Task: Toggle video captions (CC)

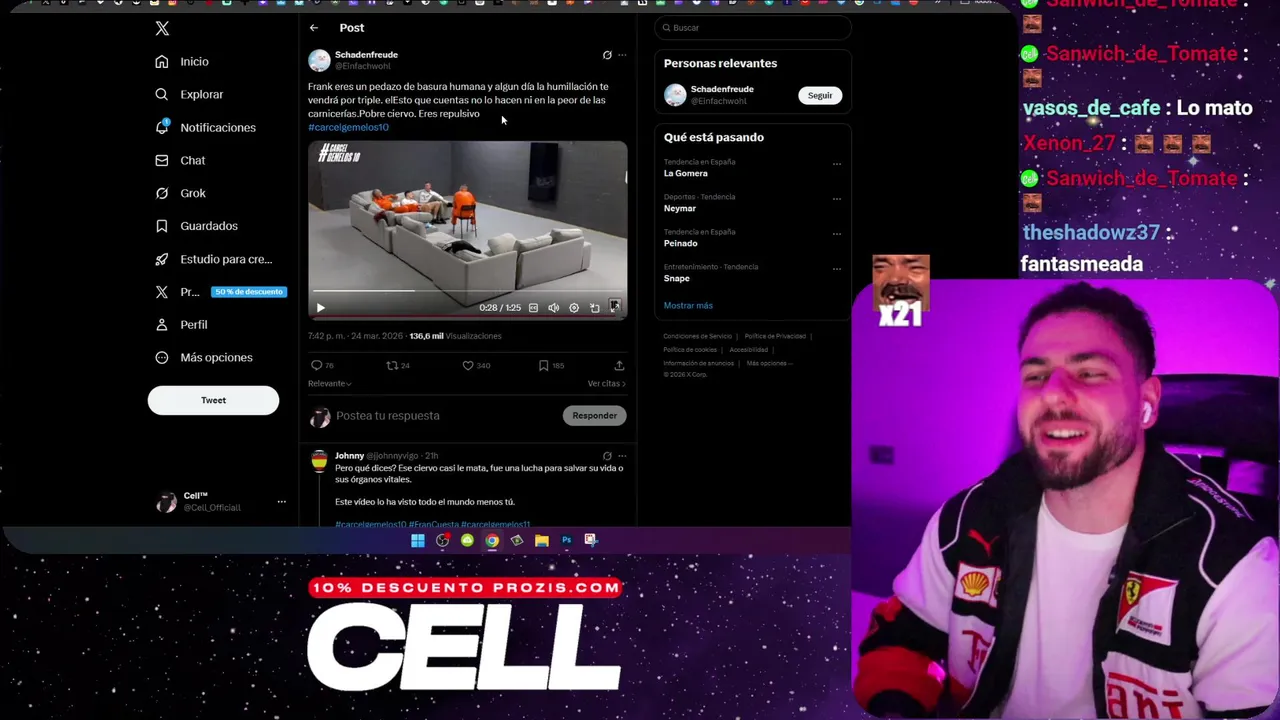Action: (x=533, y=308)
